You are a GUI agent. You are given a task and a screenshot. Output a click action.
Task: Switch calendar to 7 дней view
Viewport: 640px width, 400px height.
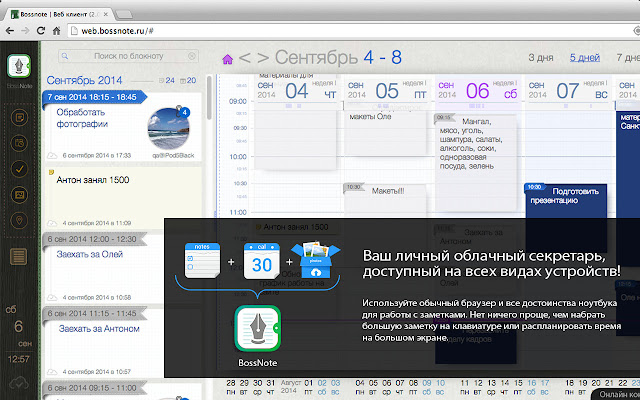628,58
